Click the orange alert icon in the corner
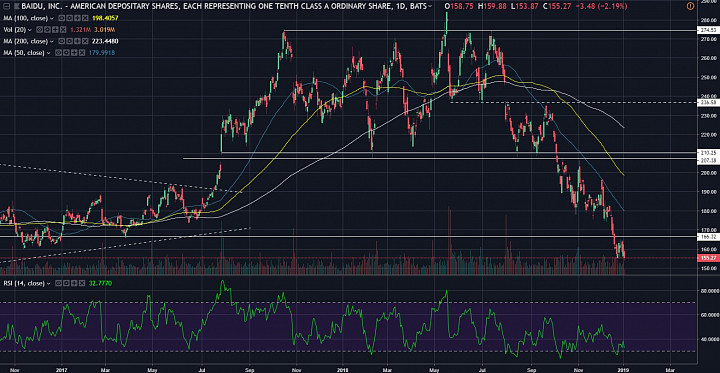 point(691,6)
